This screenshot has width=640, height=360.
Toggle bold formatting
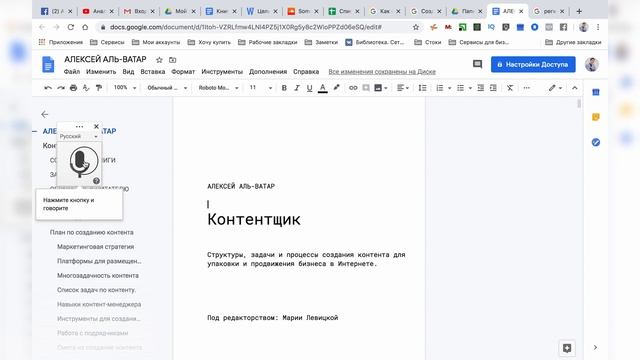284,88
